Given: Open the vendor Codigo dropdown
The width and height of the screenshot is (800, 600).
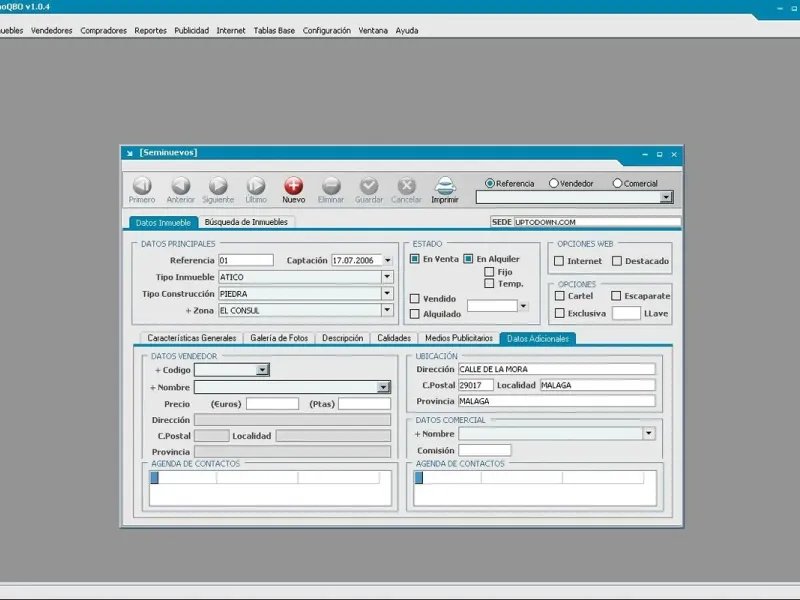Looking at the screenshot, I should point(262,370).
